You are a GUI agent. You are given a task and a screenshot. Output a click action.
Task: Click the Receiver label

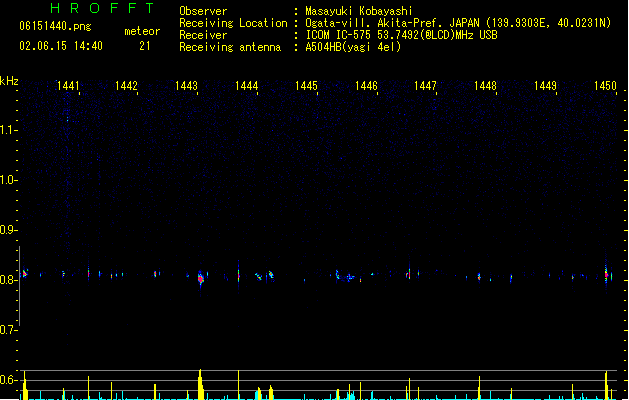(x=203, y=35)
